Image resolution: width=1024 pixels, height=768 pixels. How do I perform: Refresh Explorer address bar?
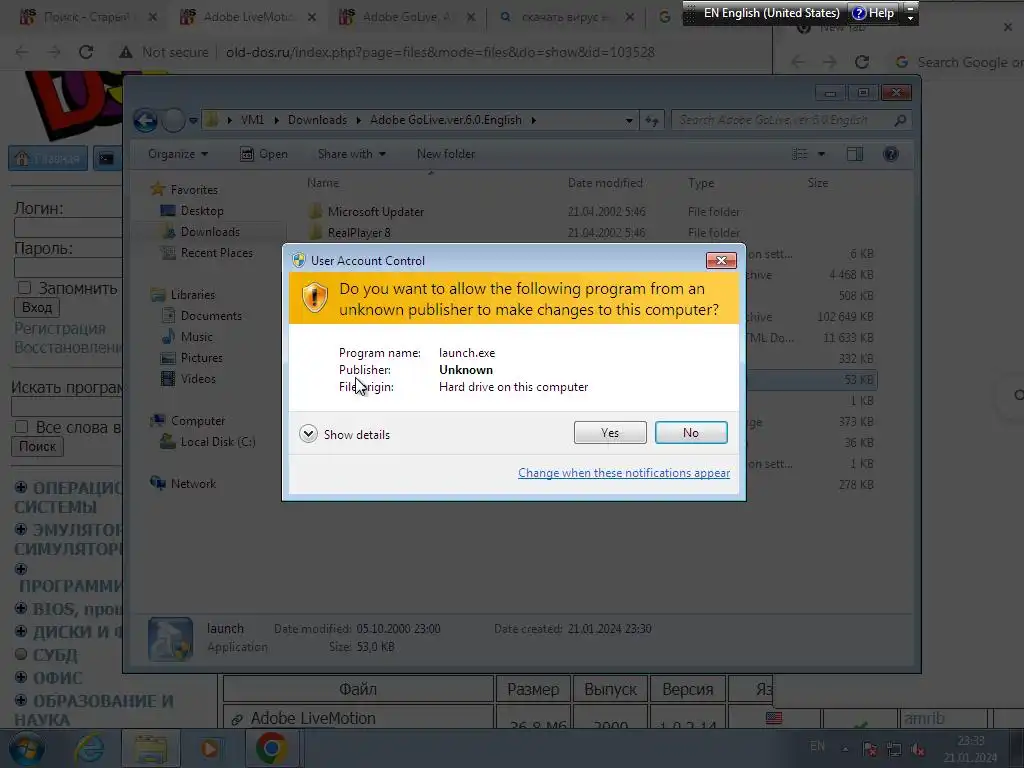click(652, 120)
